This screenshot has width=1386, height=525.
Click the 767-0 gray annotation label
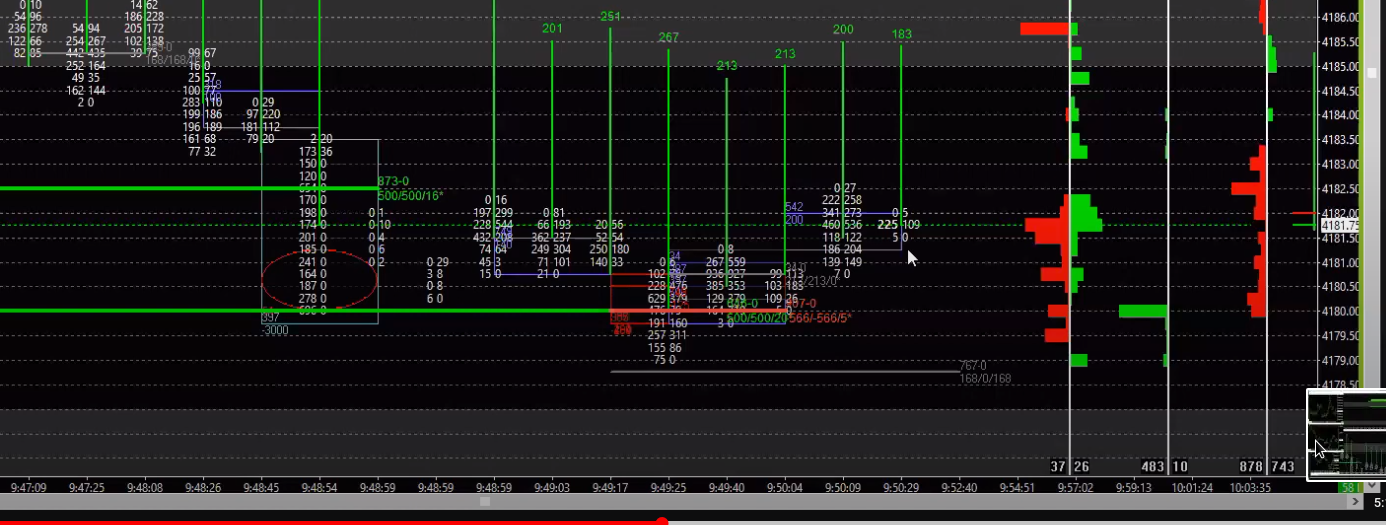click(x=973, y=366)
